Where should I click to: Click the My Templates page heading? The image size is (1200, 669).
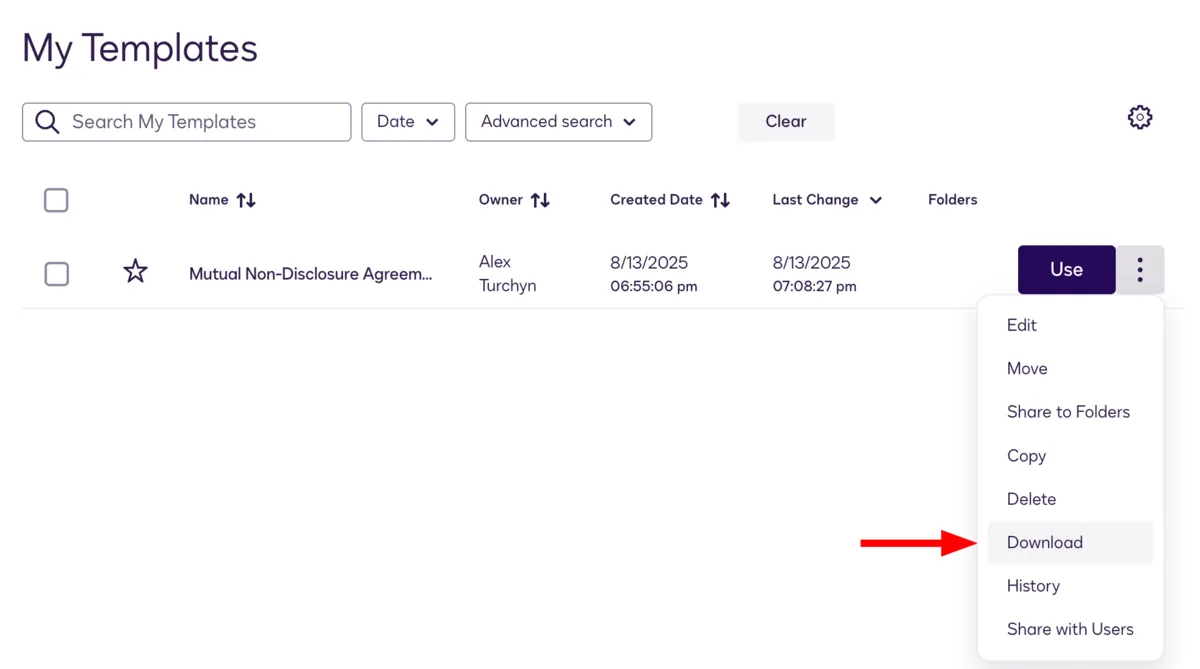coord(140,48)
